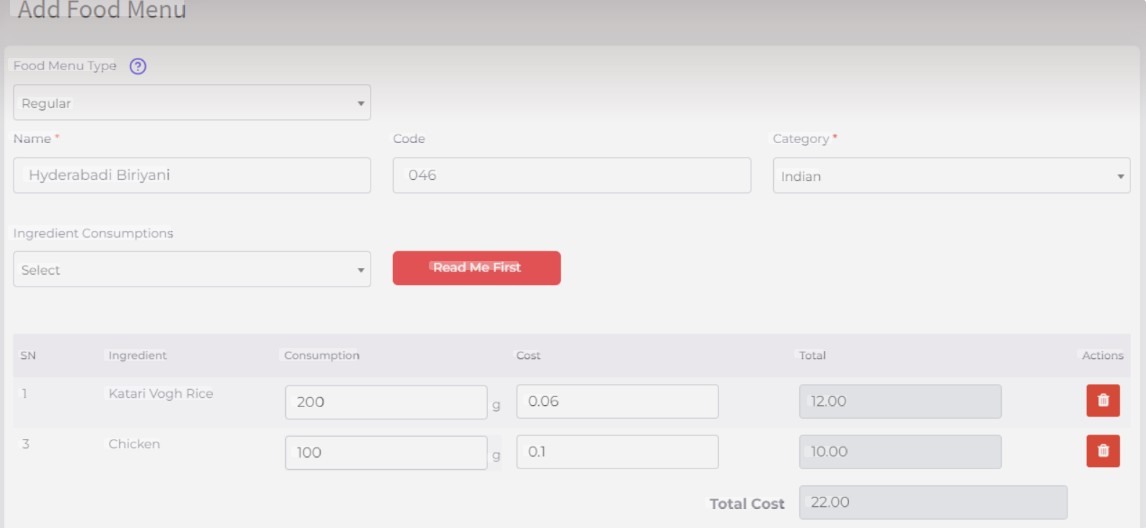Click the Consumption column header
Screen dimensions: 1146x528
pyautogui.click(x=321, y=355)
